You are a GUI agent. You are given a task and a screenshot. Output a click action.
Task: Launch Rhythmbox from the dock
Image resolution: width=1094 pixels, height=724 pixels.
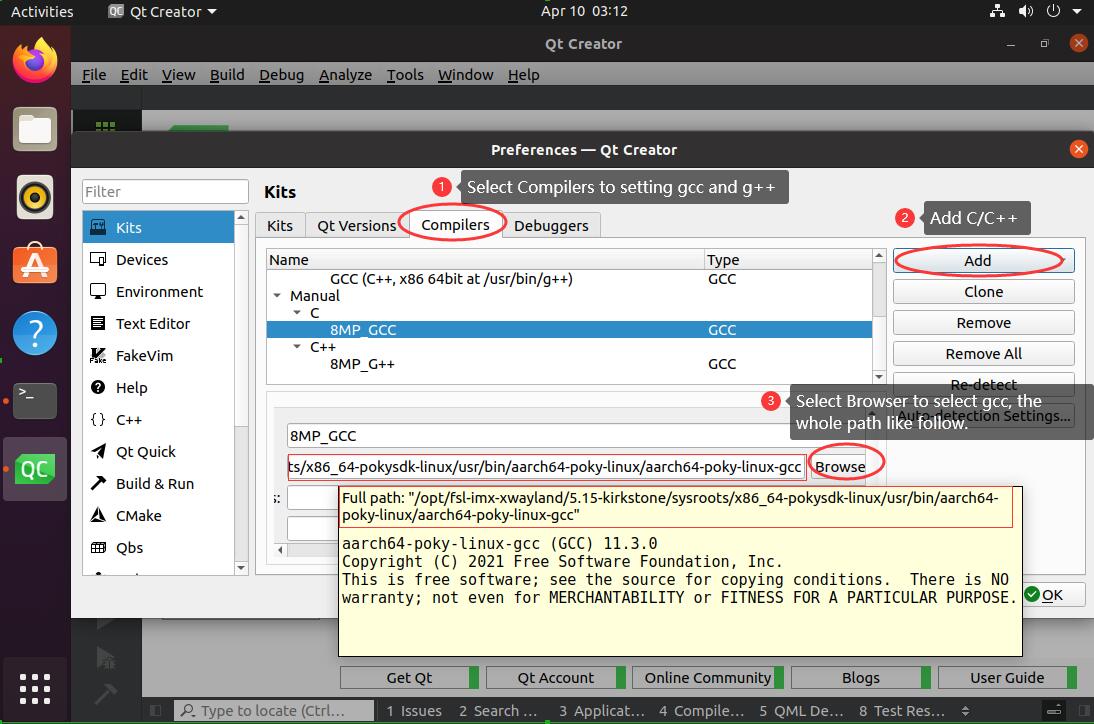[35, 197]
